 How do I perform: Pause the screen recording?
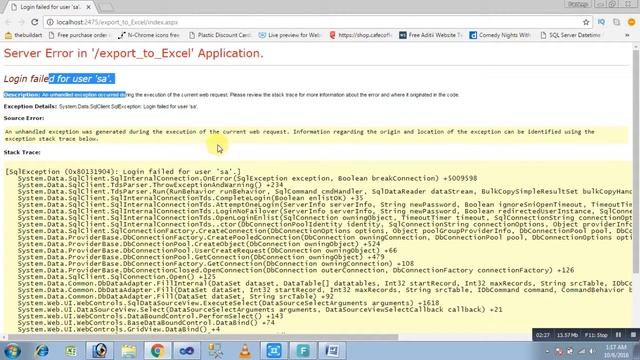tap(618, 335)
